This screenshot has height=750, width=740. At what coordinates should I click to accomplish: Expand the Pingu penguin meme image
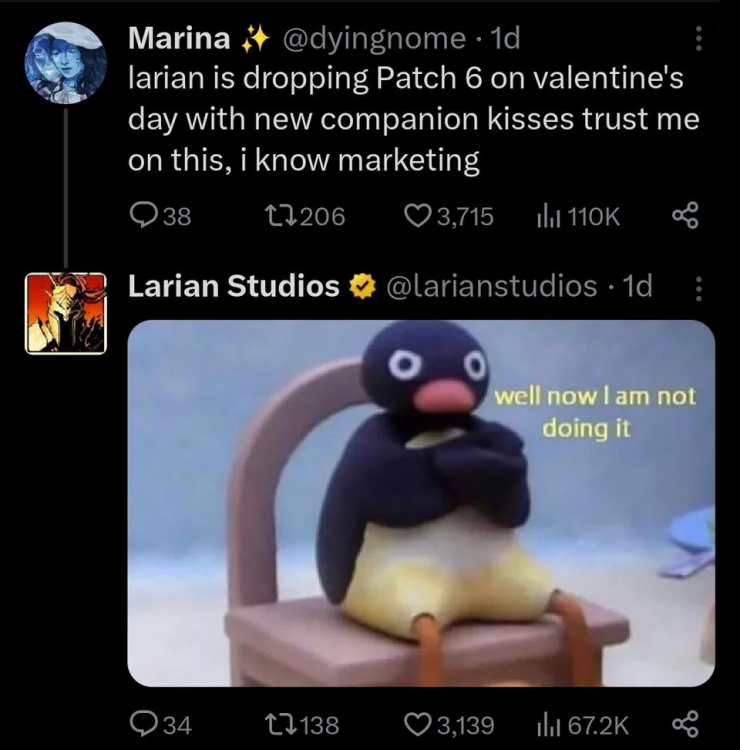pyautogui.click(x=421, y=503)
